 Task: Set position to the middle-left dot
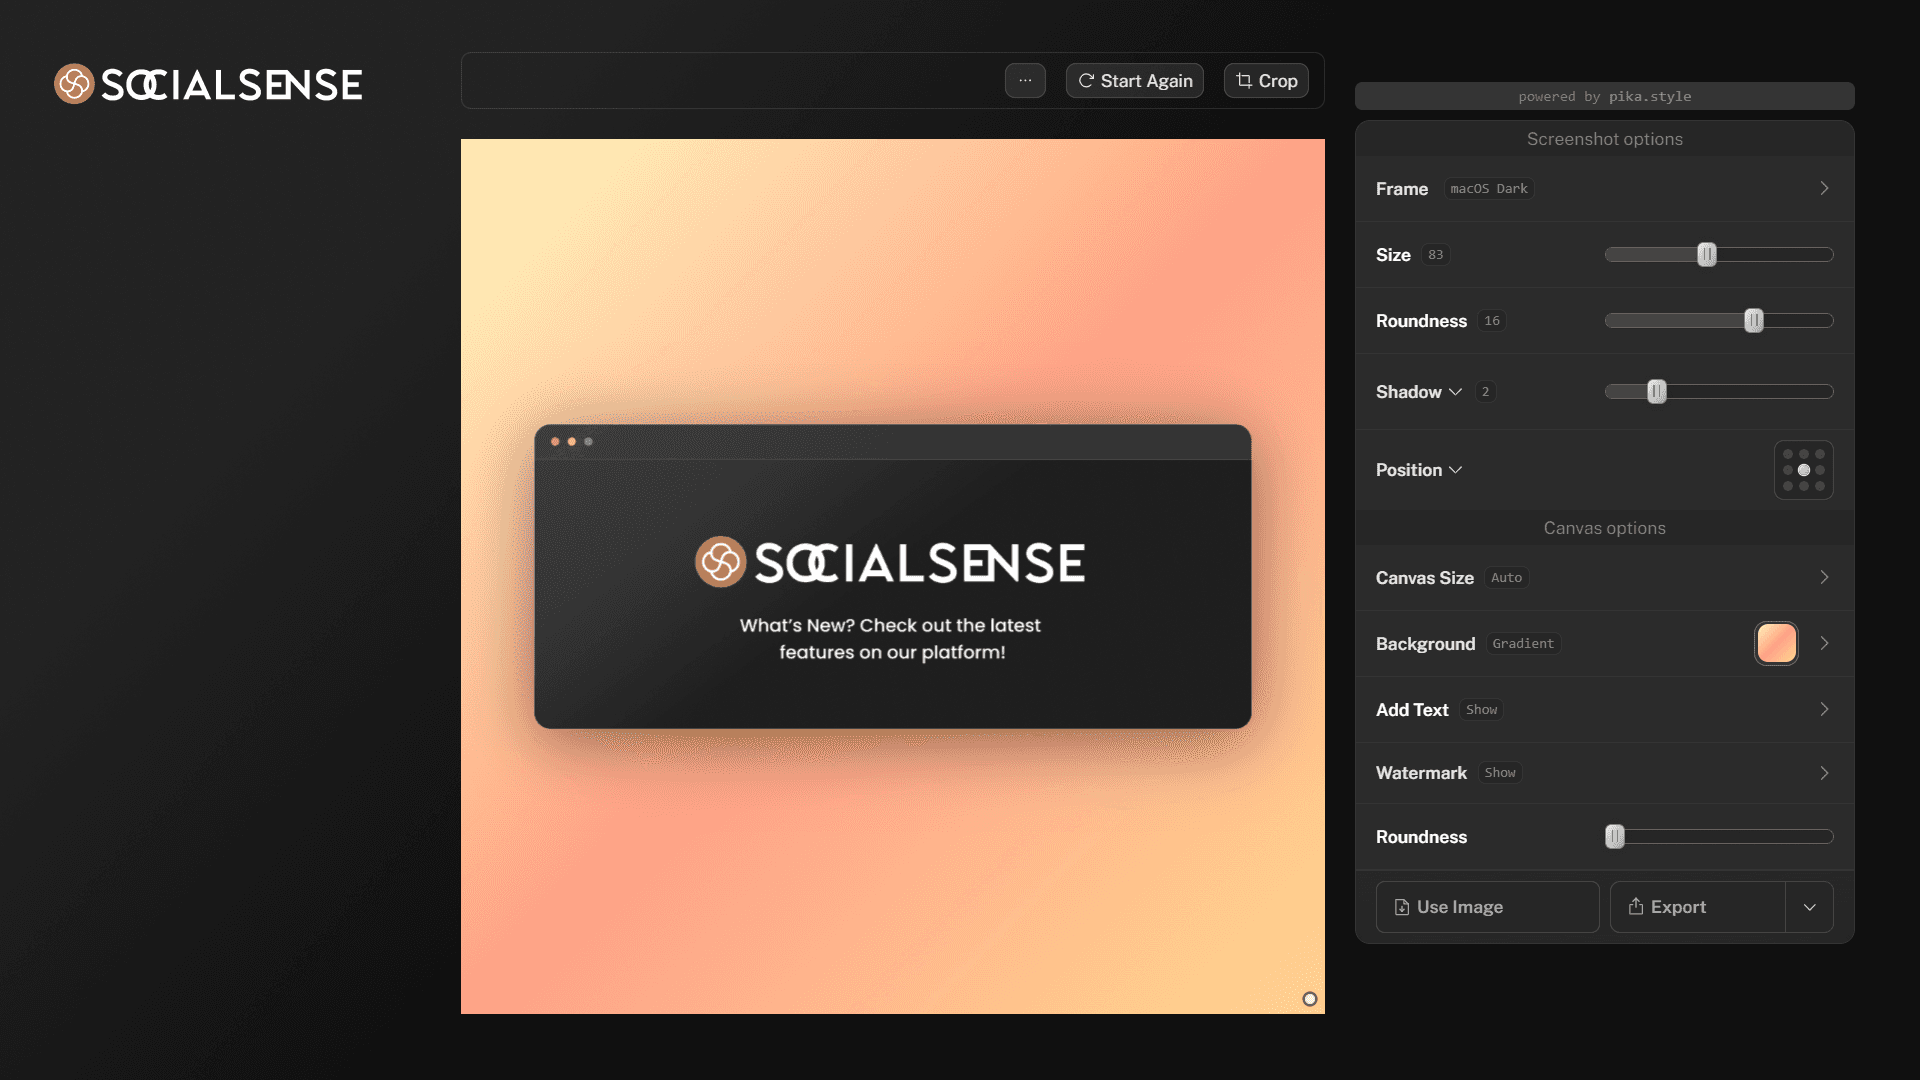[1788, 470]
